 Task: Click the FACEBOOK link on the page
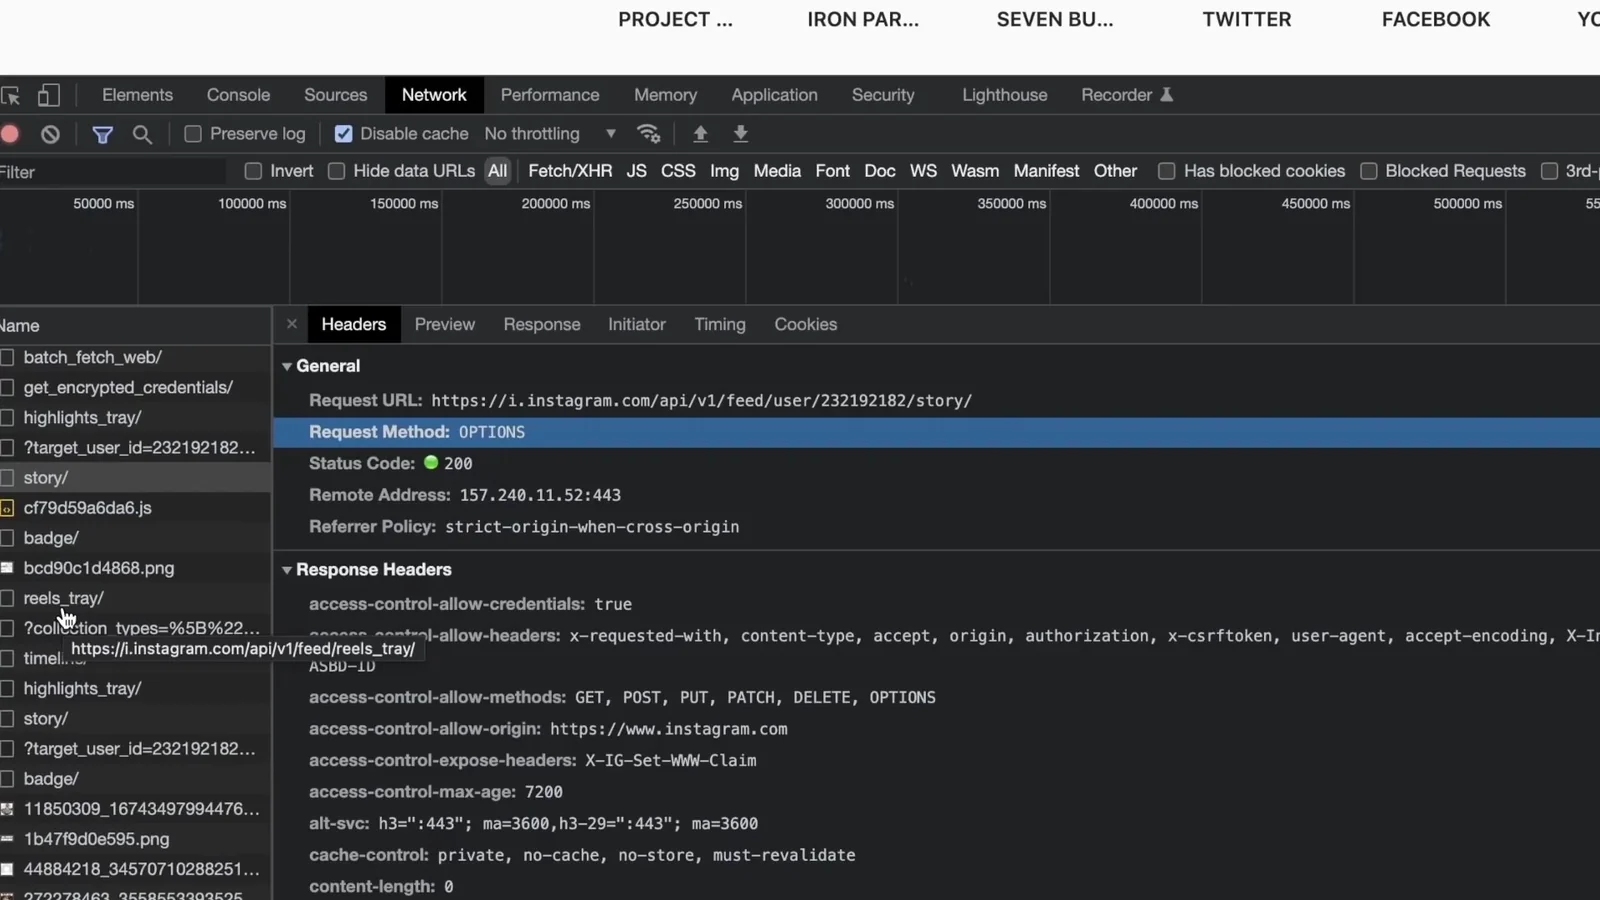click(x=1435, y=19)
